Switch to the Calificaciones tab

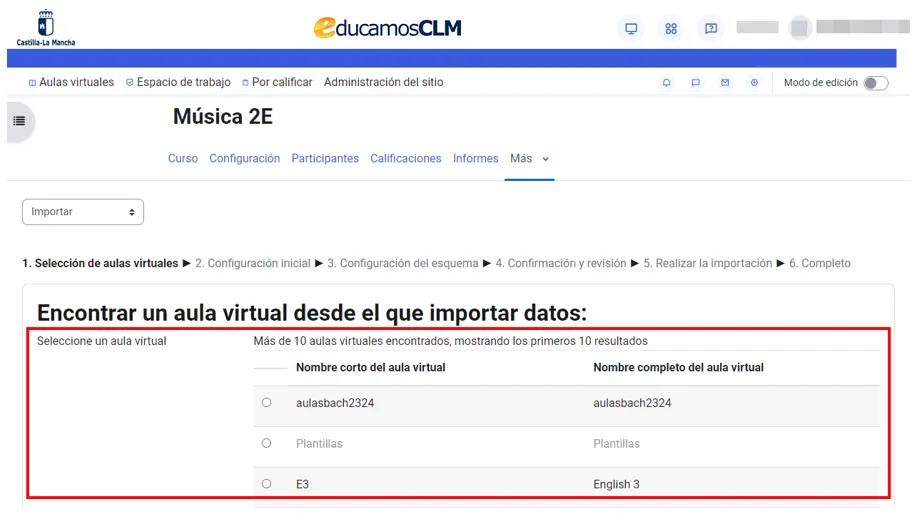click(405, 159)
